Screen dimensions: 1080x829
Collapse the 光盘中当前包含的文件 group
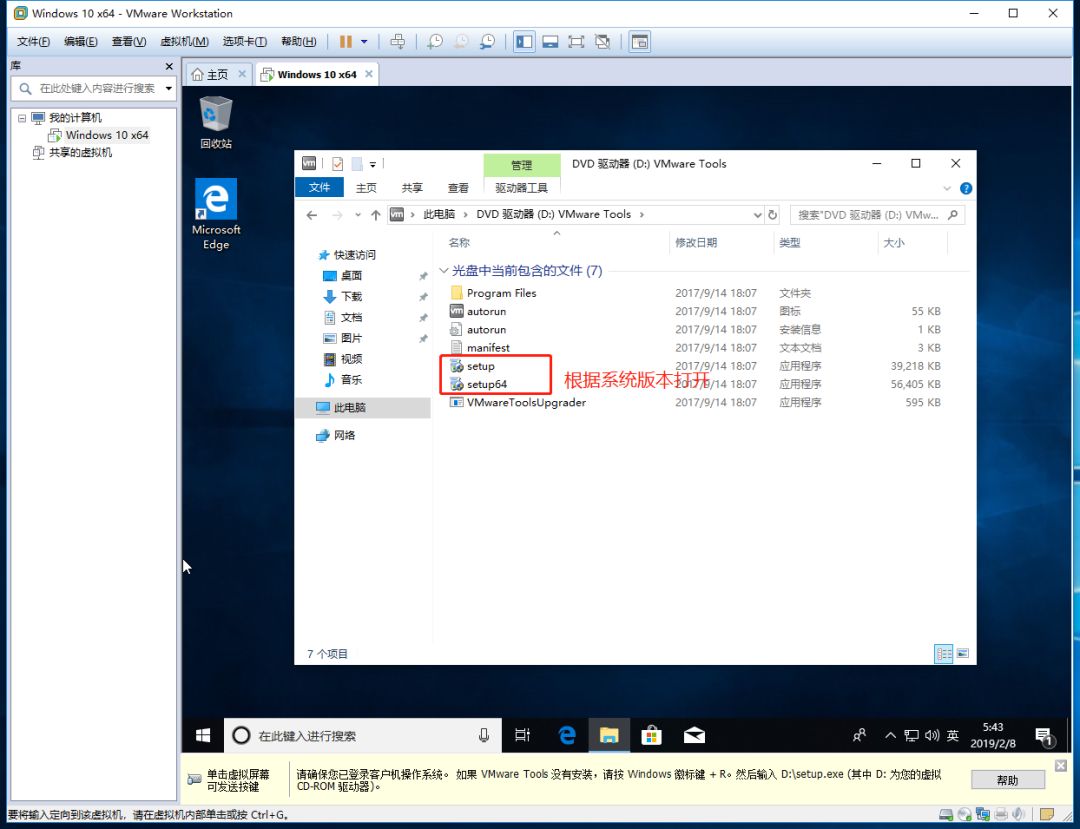(444, 271)
